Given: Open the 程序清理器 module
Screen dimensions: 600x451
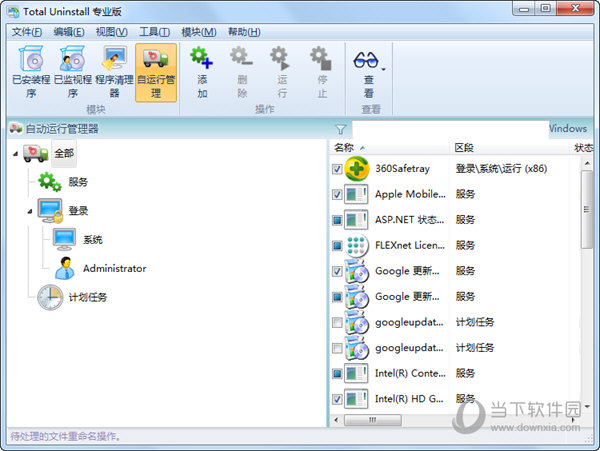Looking at the screenshot, I should pyautogui.click(x=114, y=72).
